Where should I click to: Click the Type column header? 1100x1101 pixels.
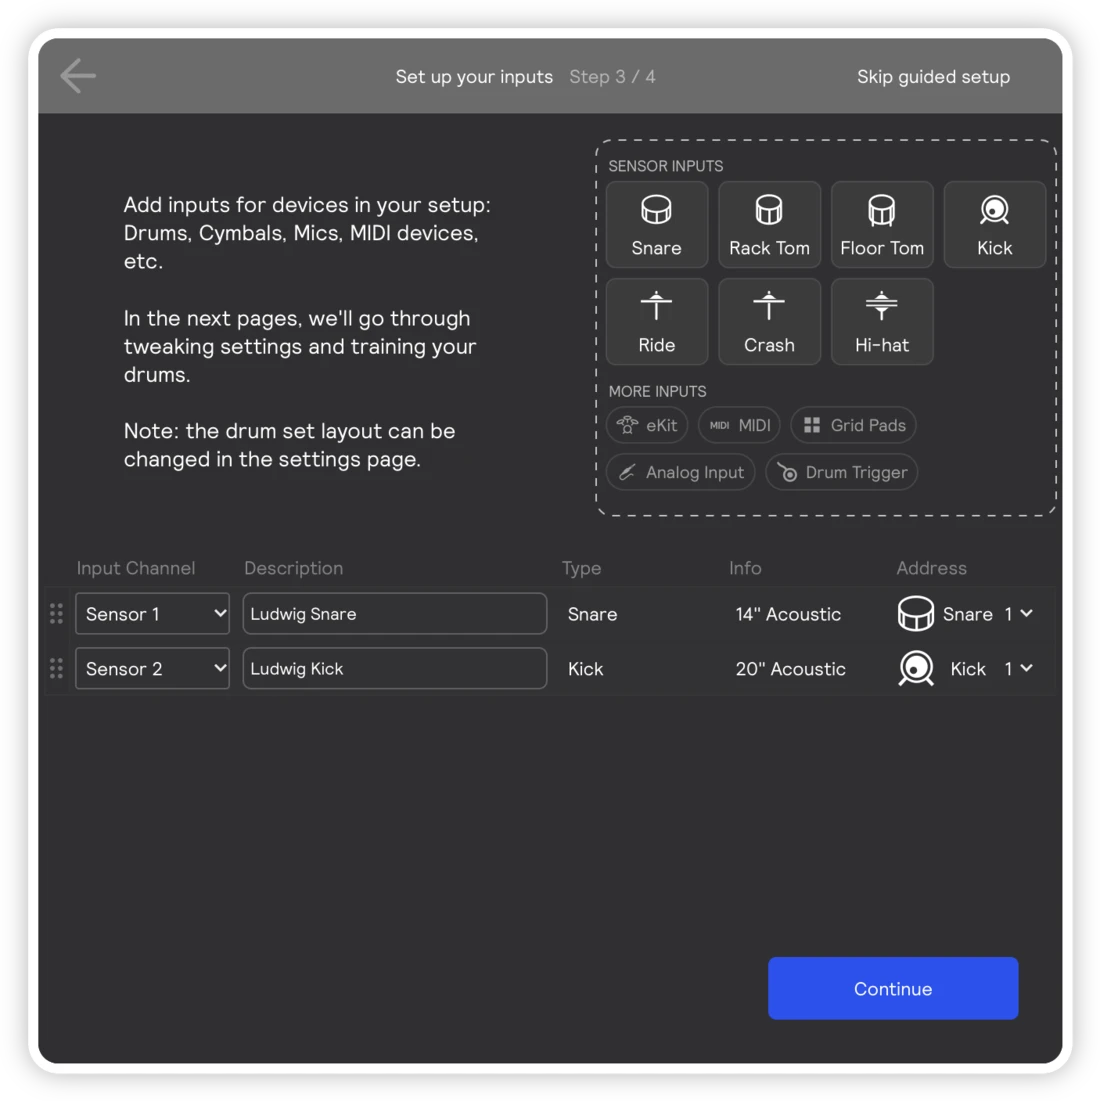pyautogui.click(x=581, y=568)
